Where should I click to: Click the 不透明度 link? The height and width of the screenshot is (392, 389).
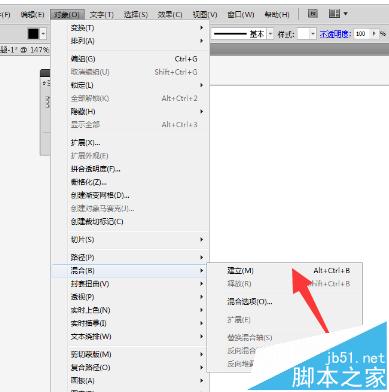(335, 34)
